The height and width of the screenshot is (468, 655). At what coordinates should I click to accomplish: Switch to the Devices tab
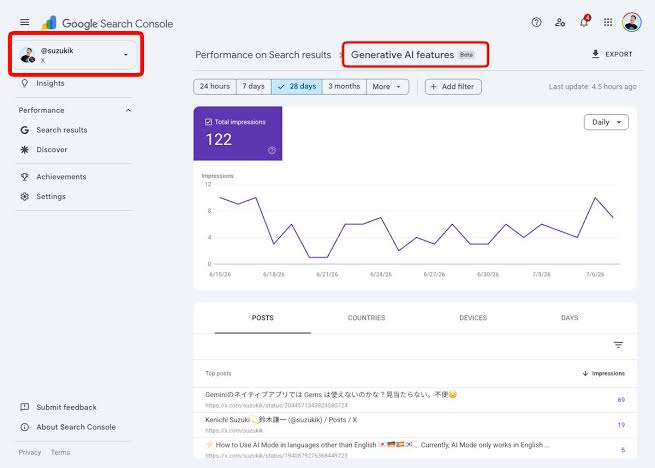tap(473, 318)
